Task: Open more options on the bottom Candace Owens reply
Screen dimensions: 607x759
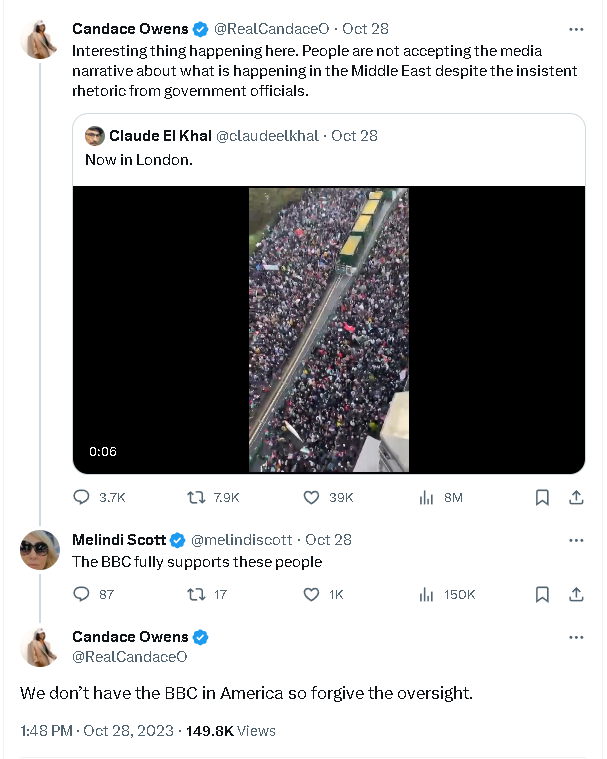Action: pyautogui.click(x=576, y=637)
